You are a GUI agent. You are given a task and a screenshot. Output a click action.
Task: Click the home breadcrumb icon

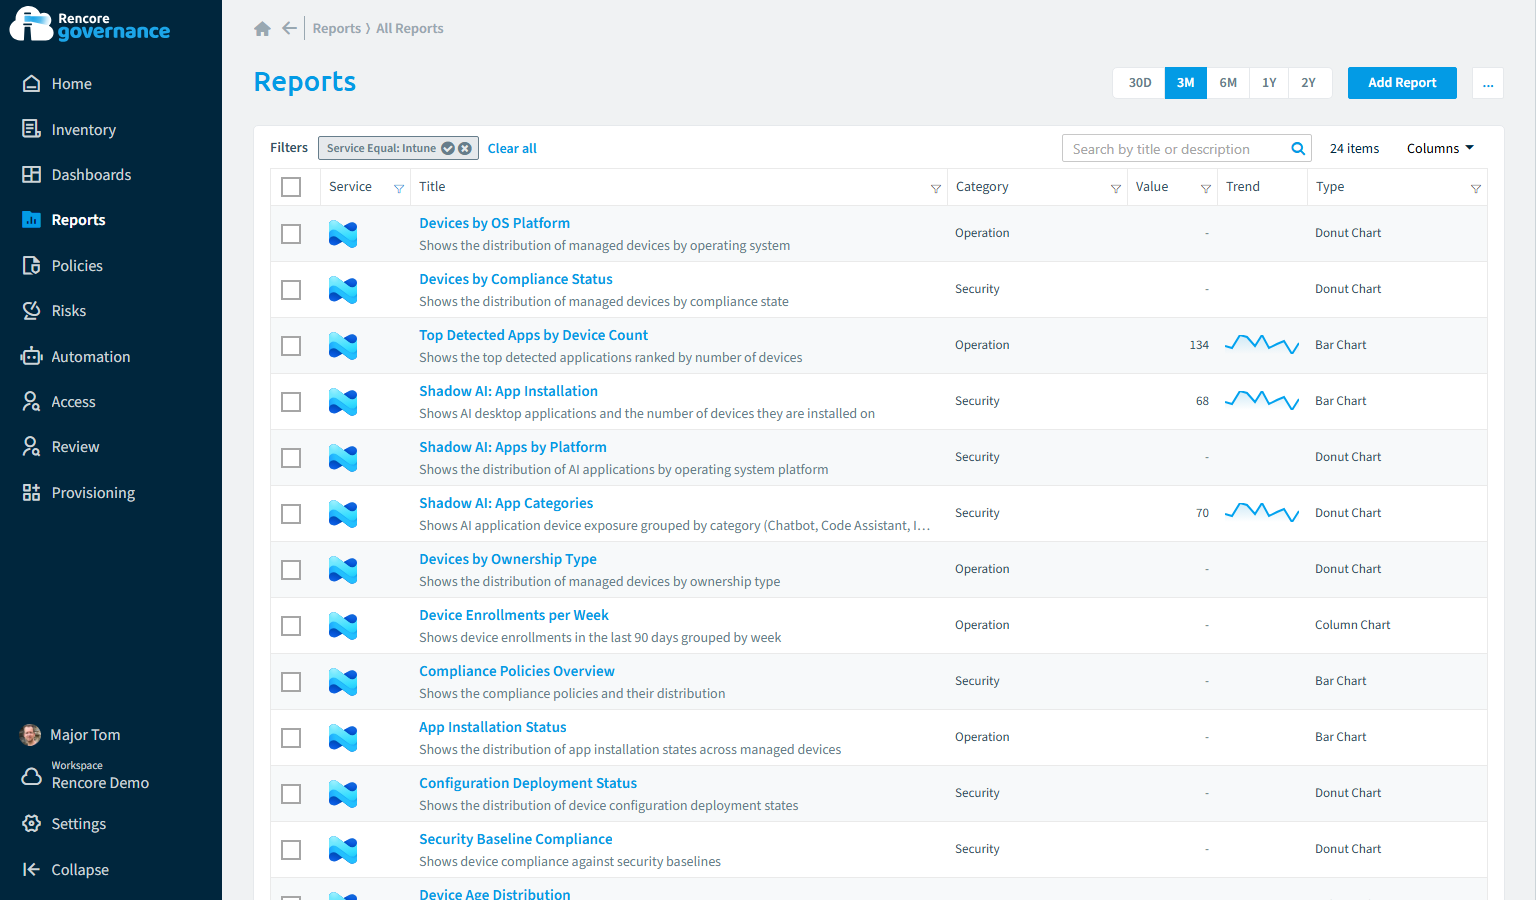pyautogui.click(x=262, y=29)
